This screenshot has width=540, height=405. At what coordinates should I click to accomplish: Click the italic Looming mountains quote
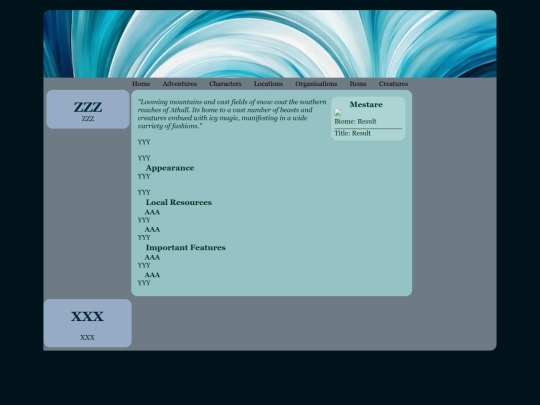tap(232, 114)
